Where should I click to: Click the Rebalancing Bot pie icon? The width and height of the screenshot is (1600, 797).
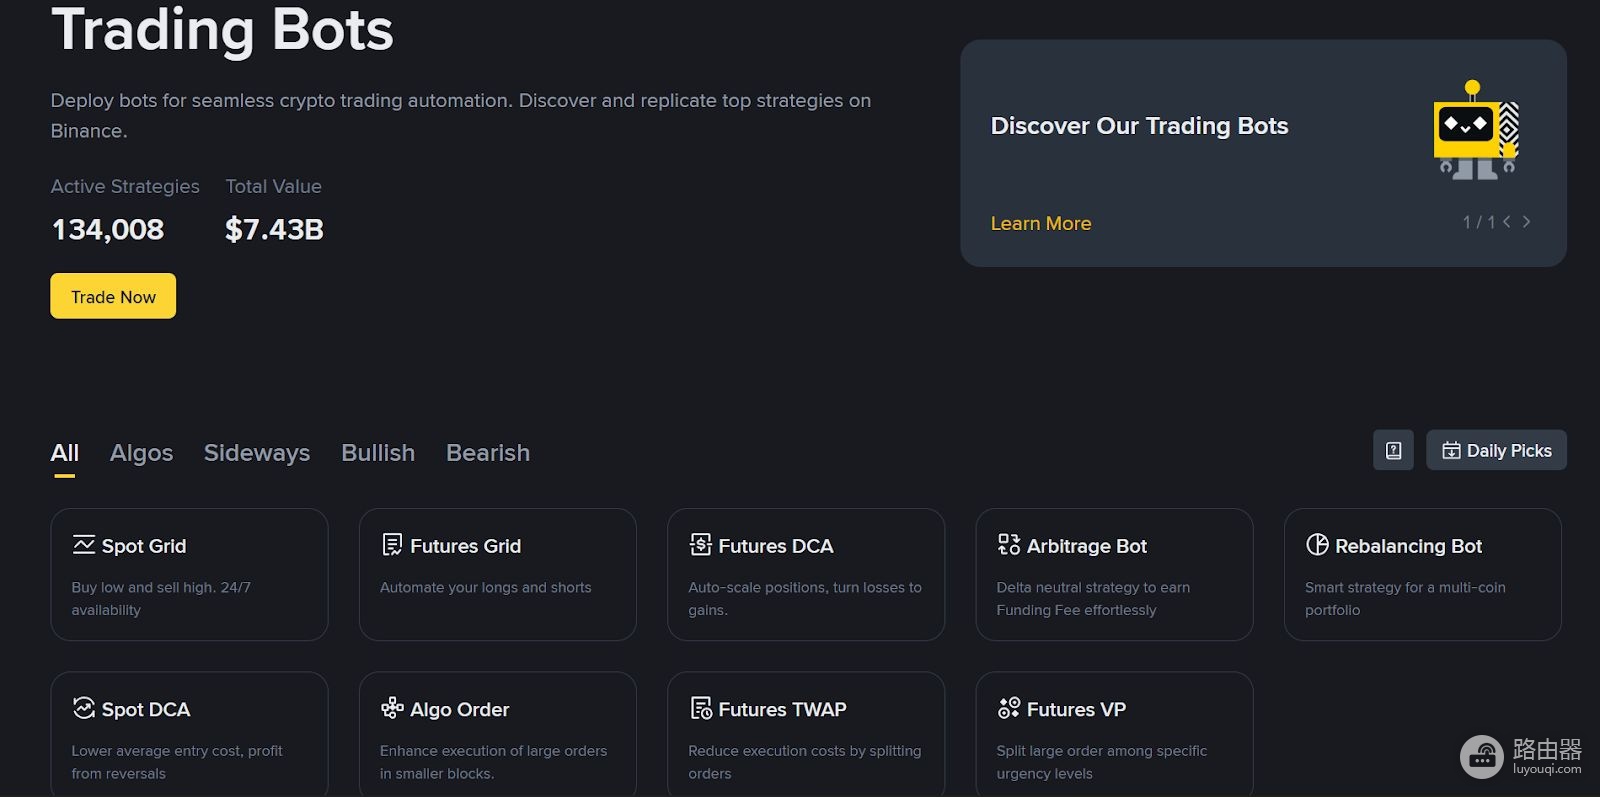coord(1317,545)
